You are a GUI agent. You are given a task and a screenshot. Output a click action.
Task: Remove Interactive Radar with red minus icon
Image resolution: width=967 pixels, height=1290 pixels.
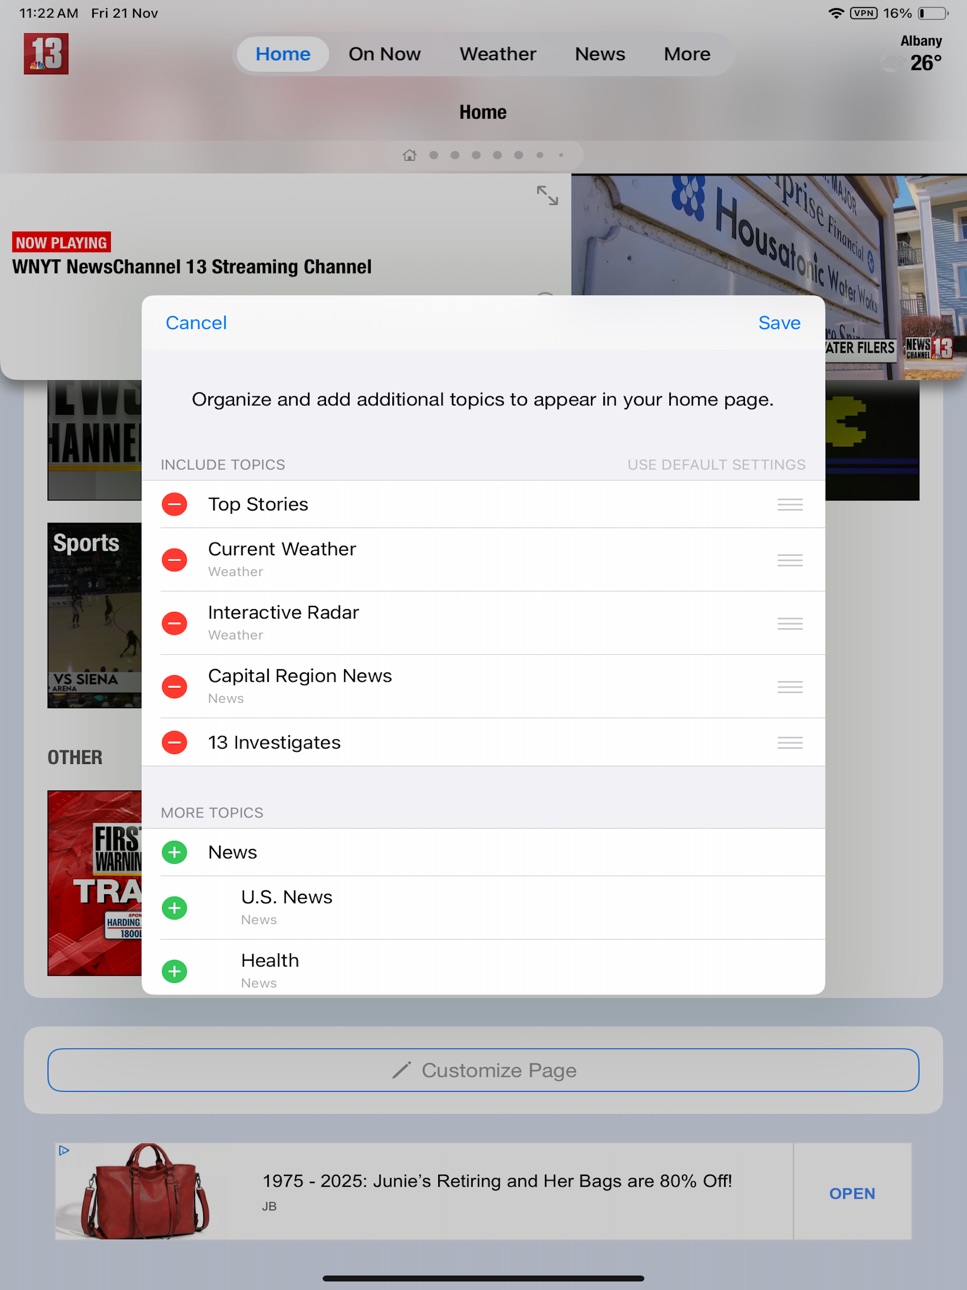coord(174,623)
